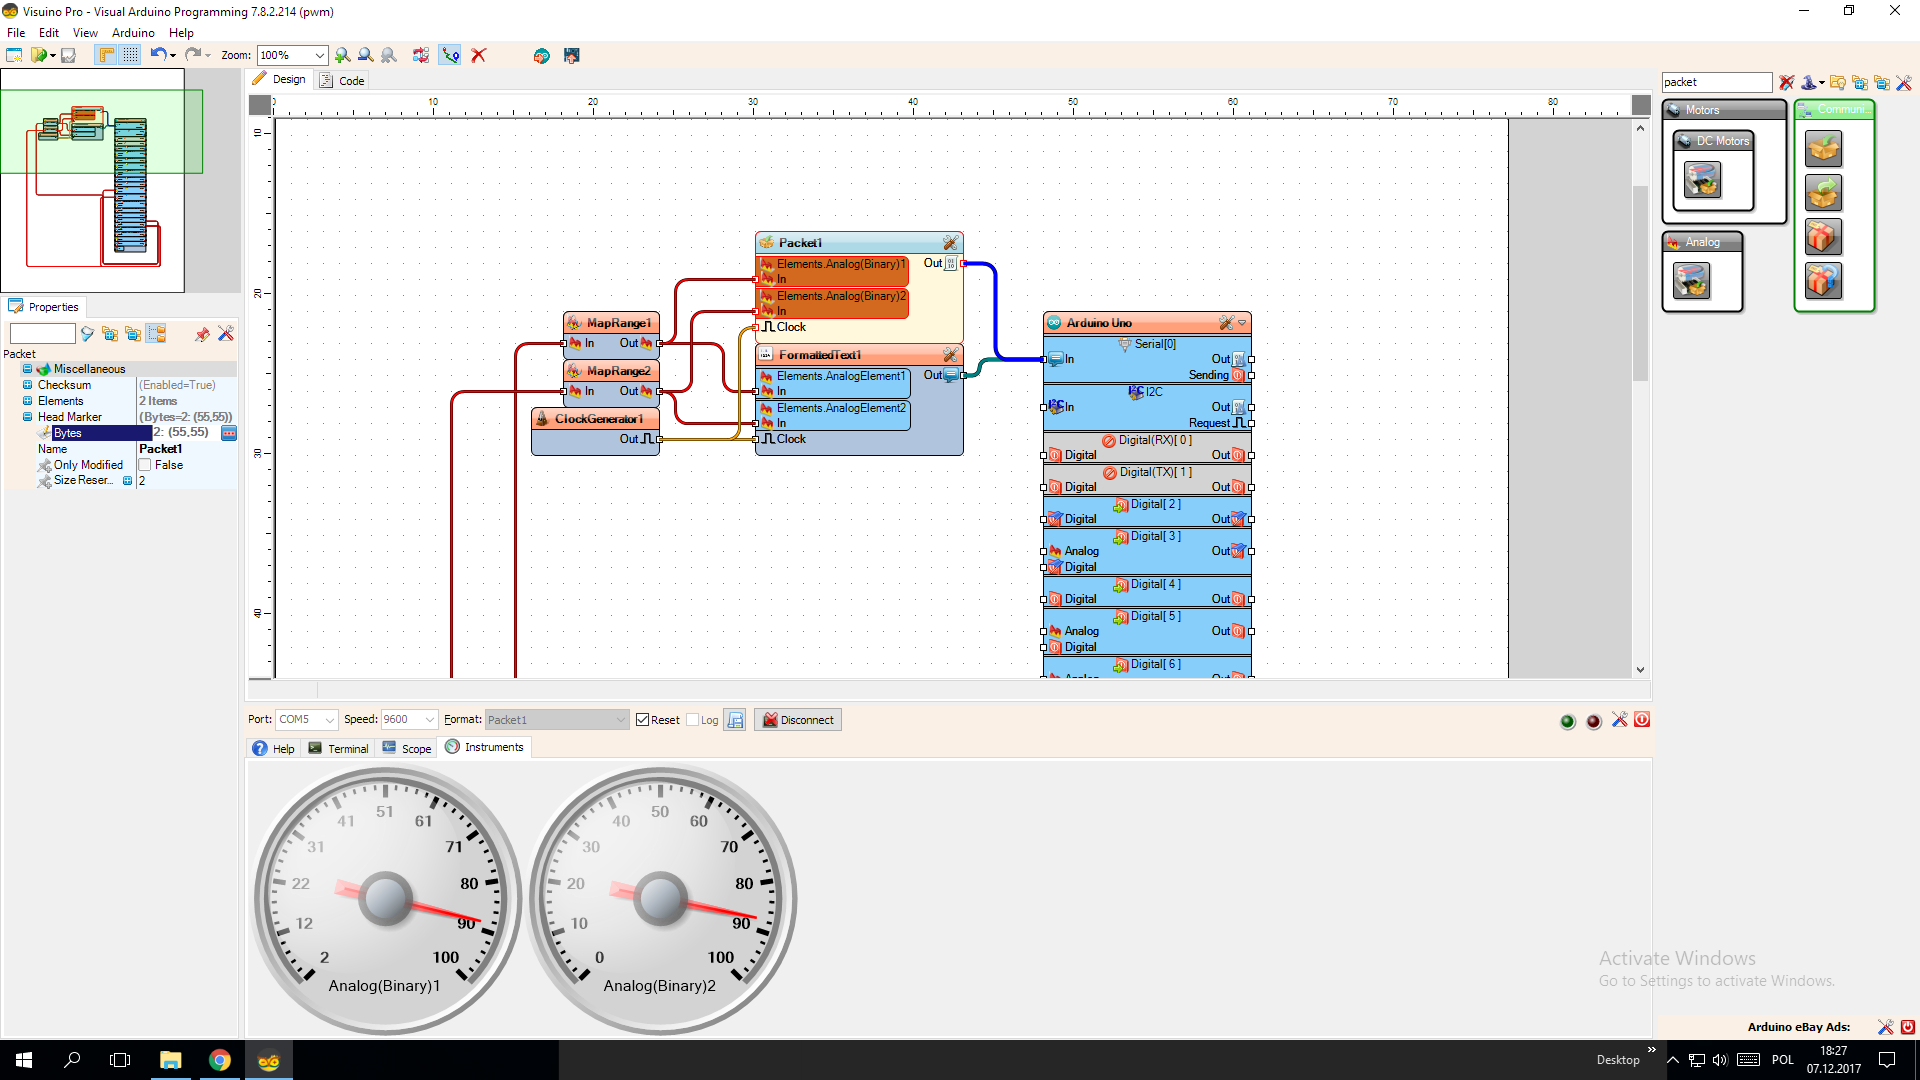This screenshot has width=1920, height=1080.
Task: Toggle the Only Modified checkbox
Action: (x=145, y=465)
